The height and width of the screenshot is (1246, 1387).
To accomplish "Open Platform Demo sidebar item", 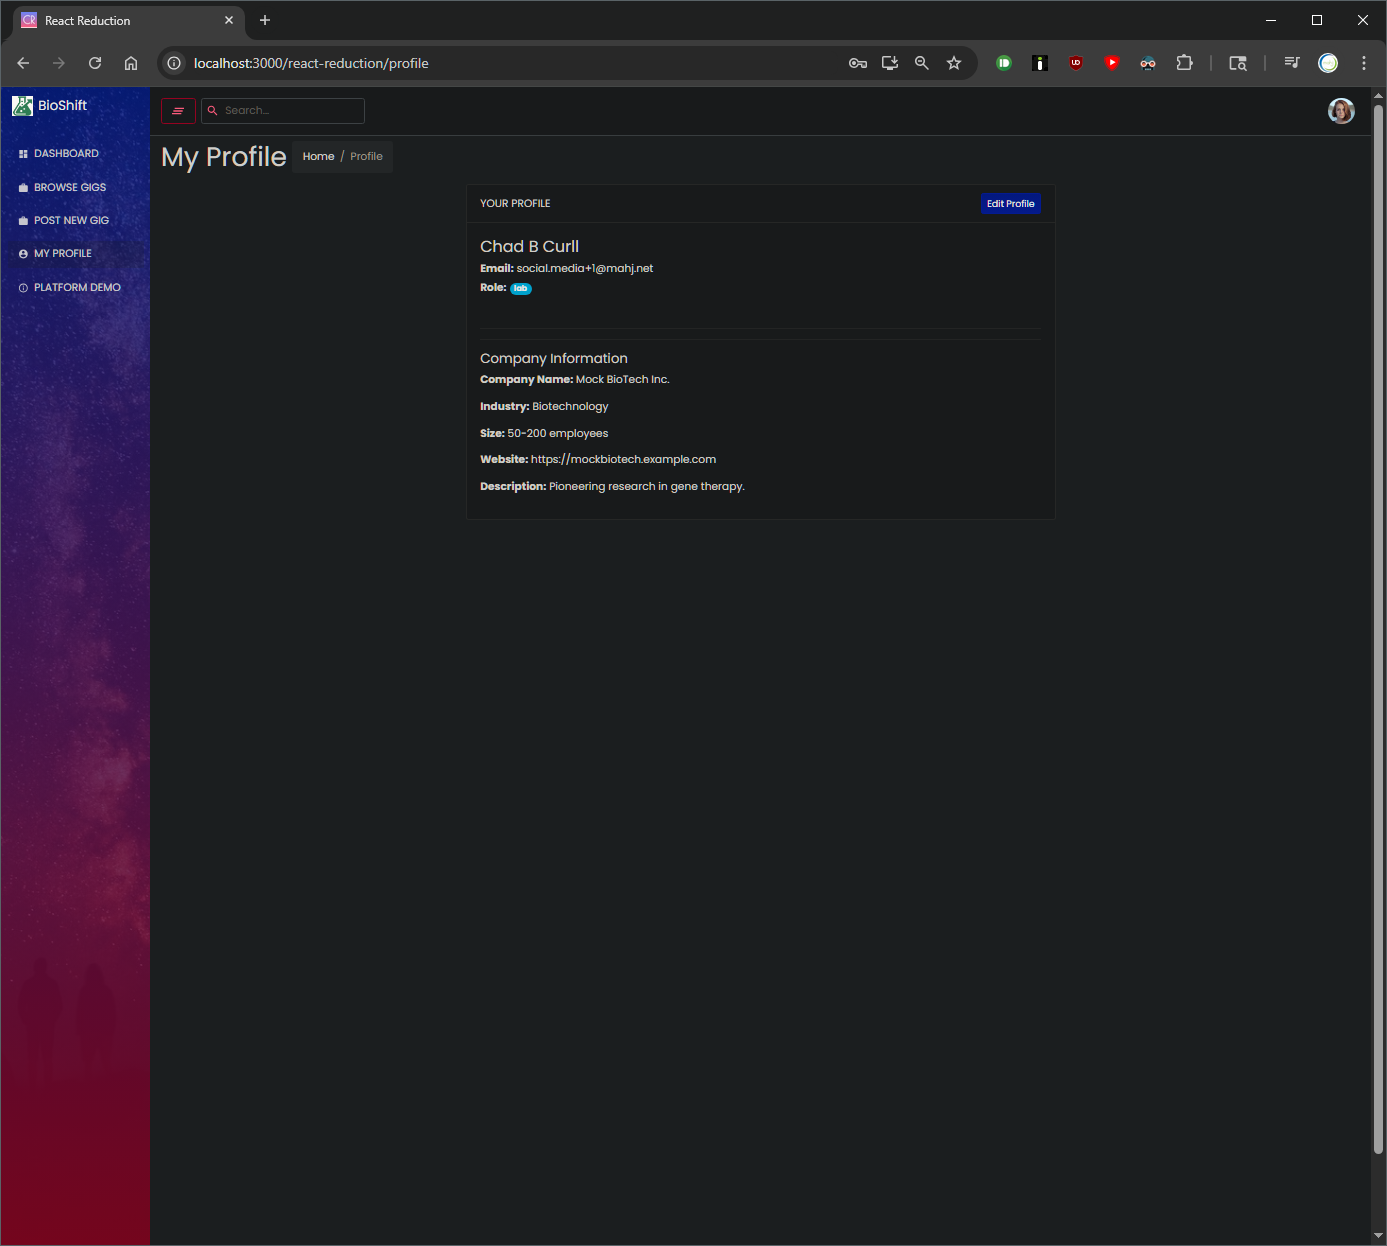I will [x=77, y=288].
